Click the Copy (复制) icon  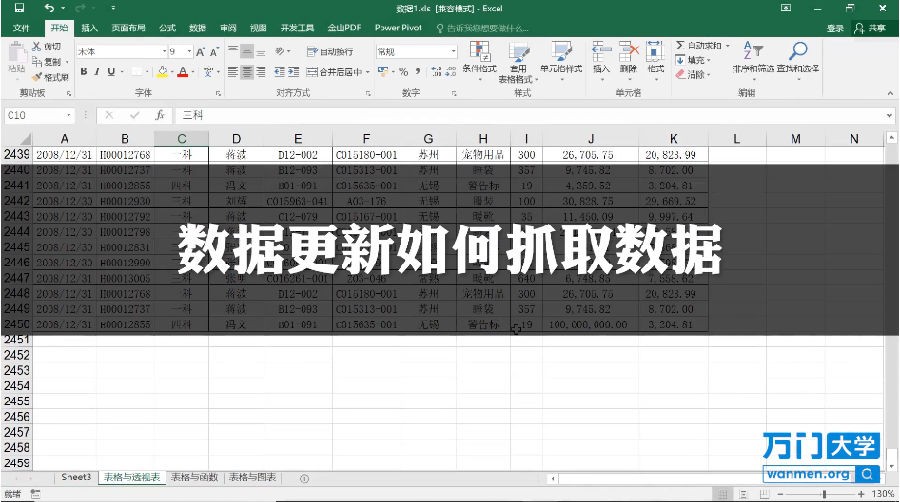pos(37,61)
